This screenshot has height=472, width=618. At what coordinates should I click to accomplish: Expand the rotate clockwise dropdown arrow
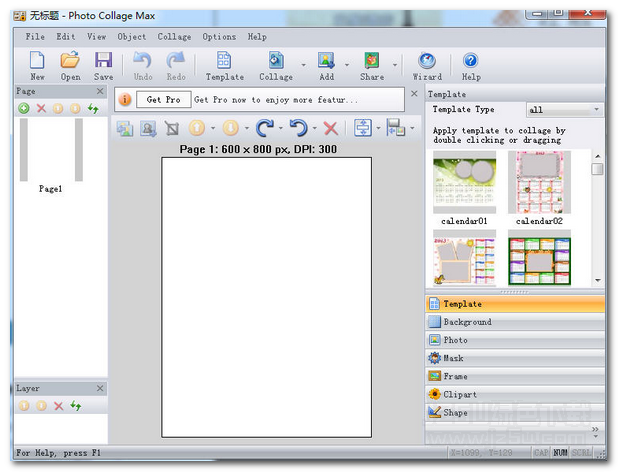[281, 128]
